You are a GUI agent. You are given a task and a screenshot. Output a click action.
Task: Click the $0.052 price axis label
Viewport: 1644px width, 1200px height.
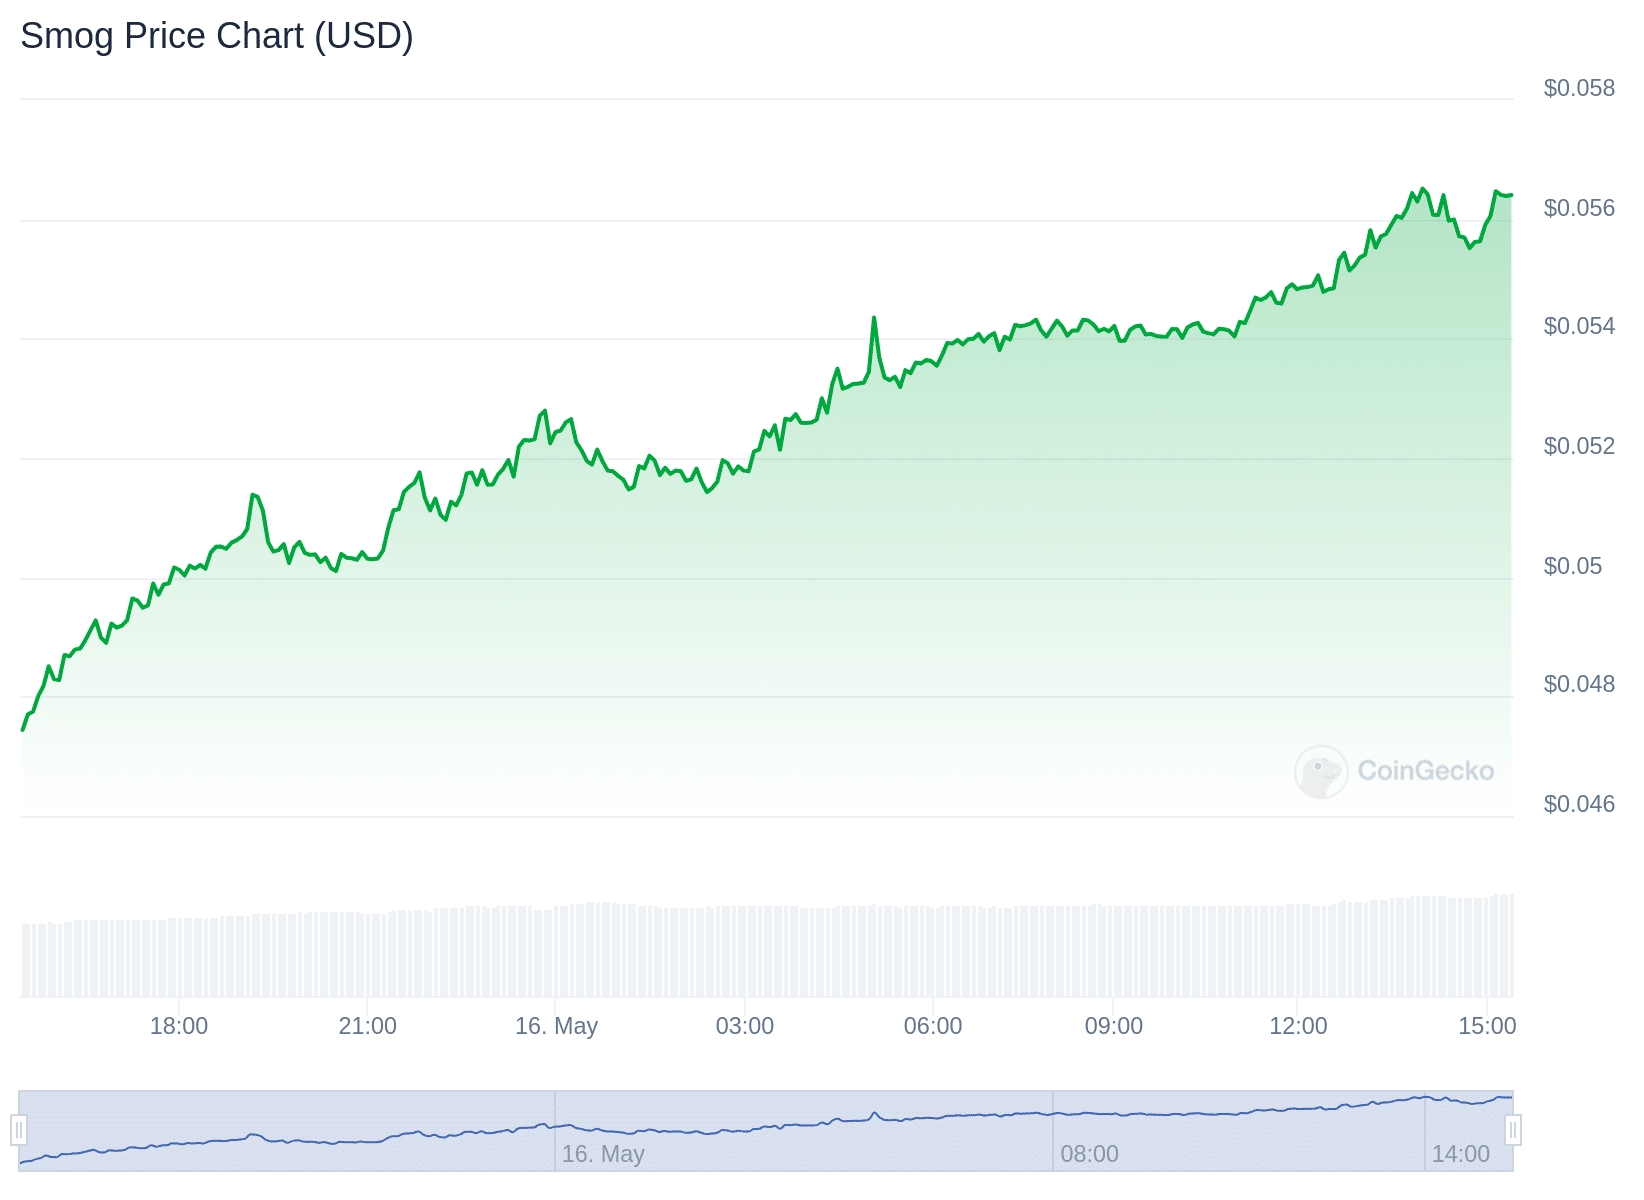[1579, 446]
